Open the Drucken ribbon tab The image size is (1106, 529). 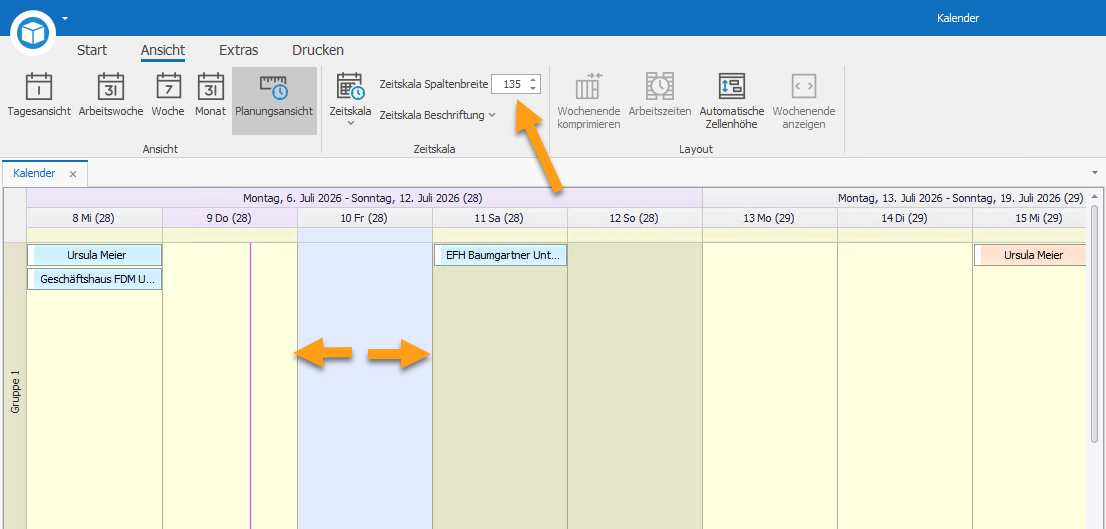tap(318, 50)
